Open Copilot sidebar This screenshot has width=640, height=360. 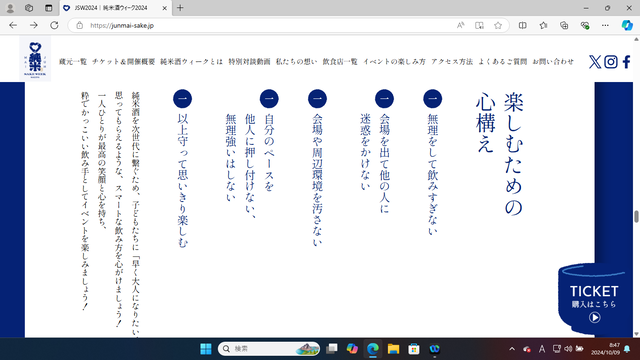[x=627, y=25]
